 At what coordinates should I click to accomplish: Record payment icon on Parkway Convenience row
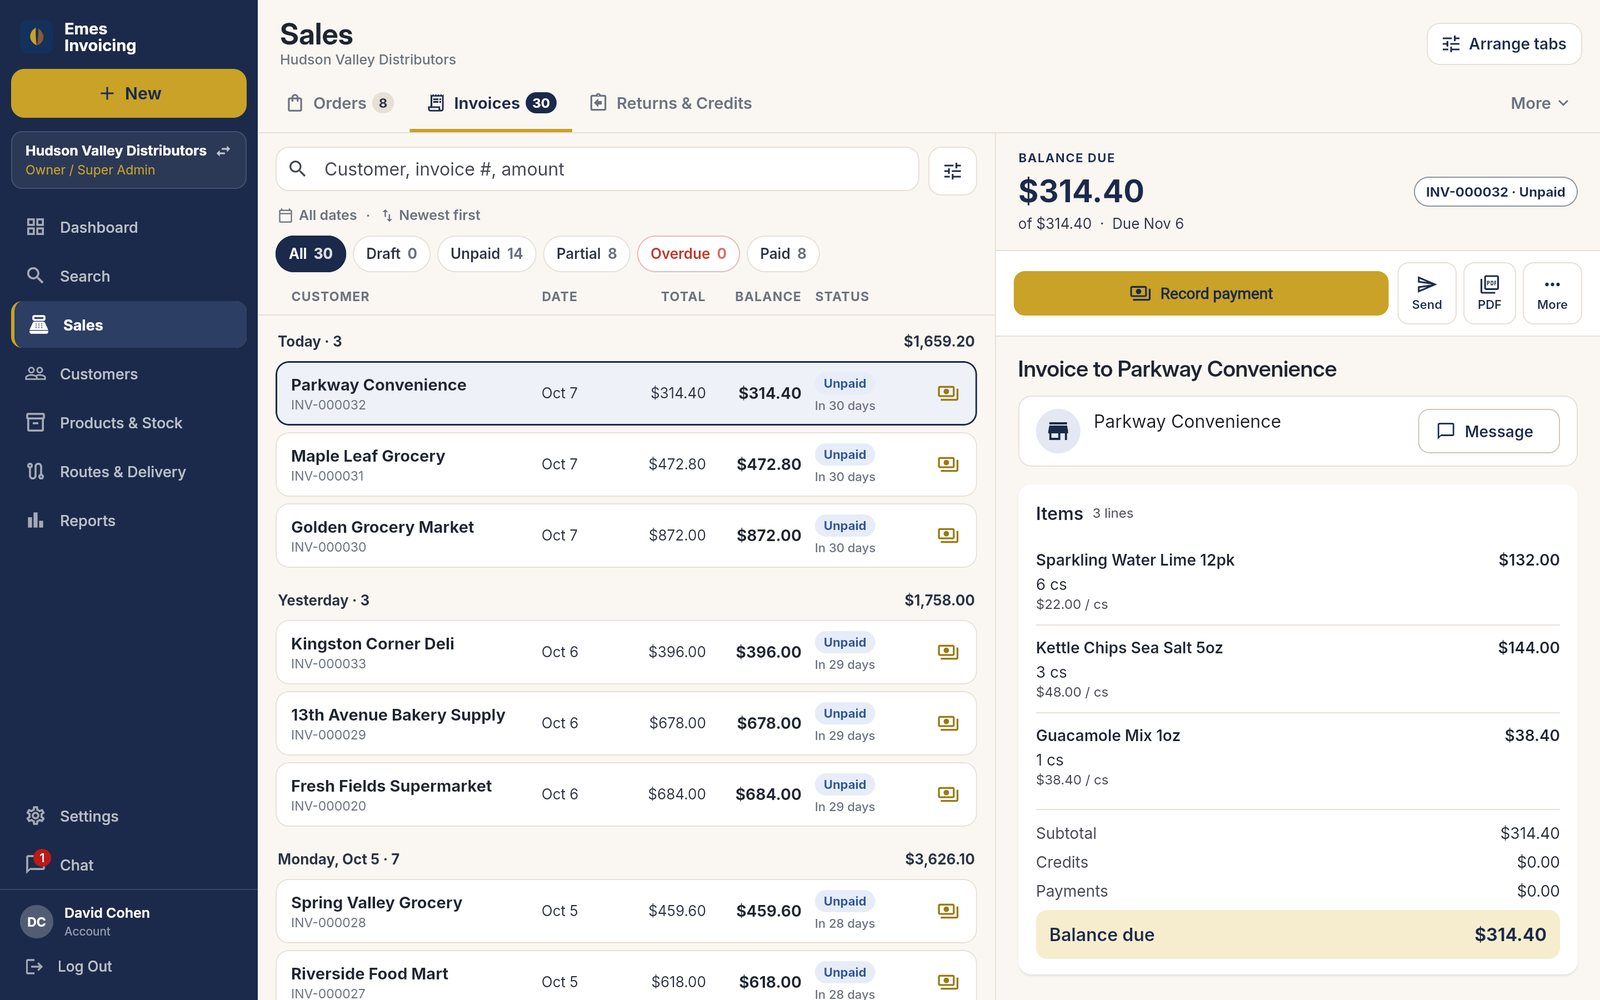[948, 394]
